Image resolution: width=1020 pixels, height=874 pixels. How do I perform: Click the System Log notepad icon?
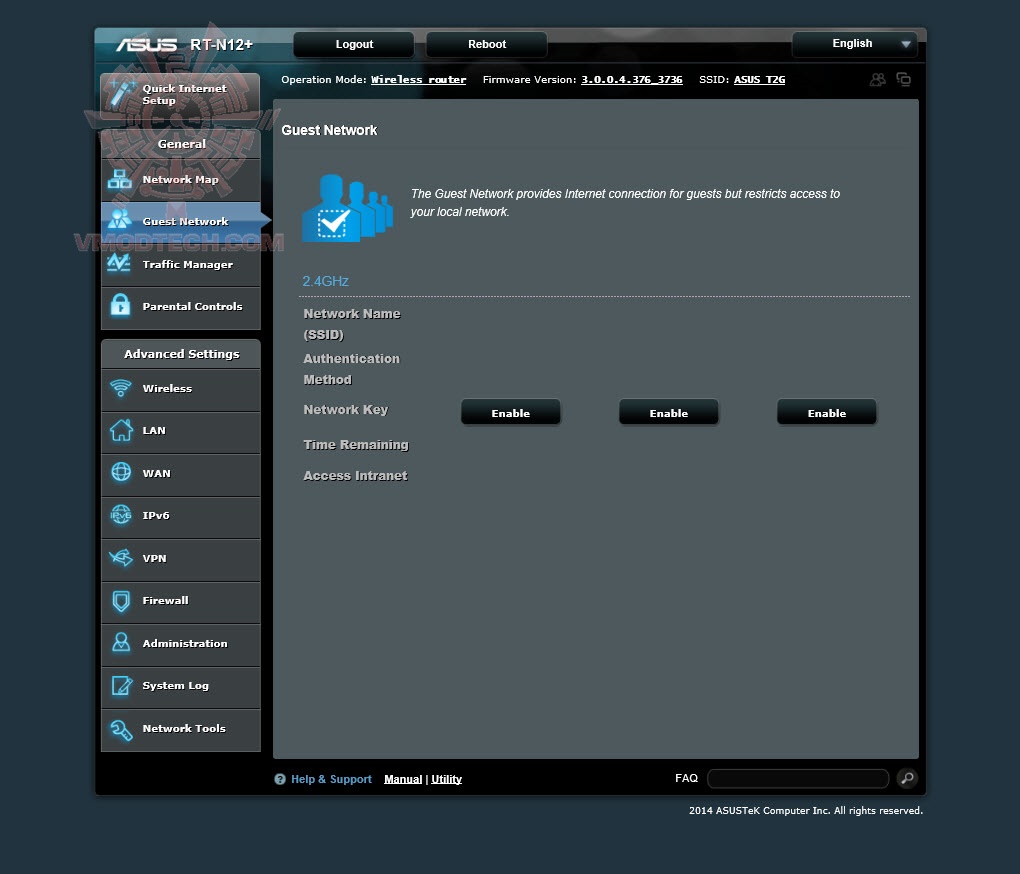coord(122,685)
